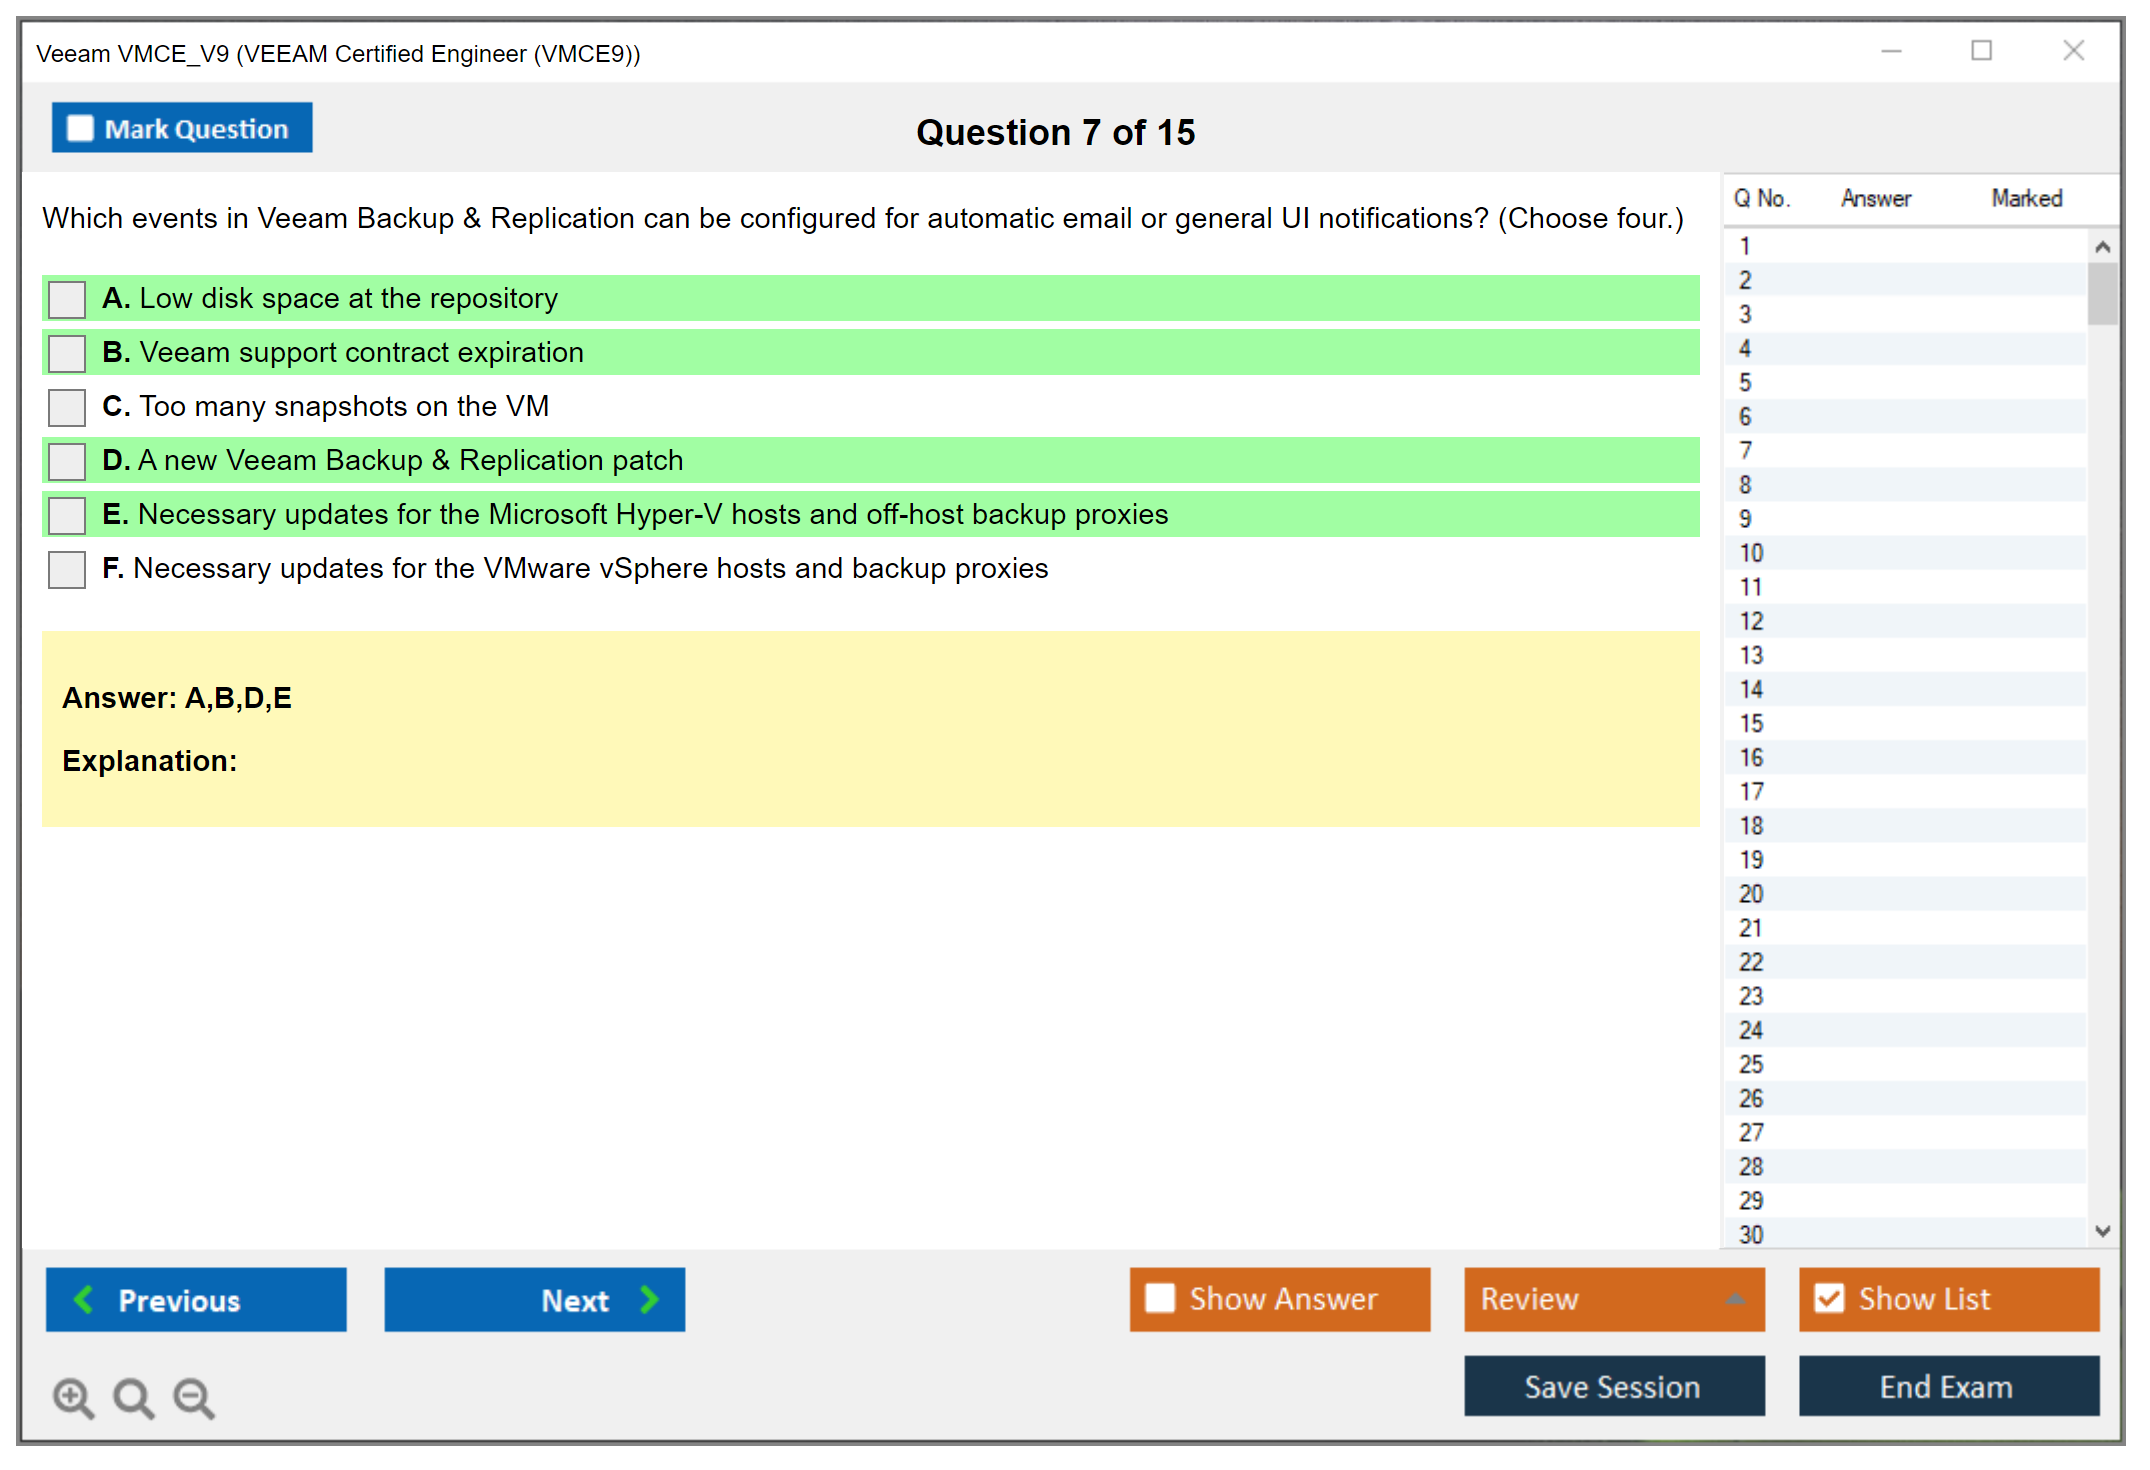This screenshot has height=1470, width=2150.
Task: Check option A Low disk space
Action: pyautogui.click(x=67, y=299)
